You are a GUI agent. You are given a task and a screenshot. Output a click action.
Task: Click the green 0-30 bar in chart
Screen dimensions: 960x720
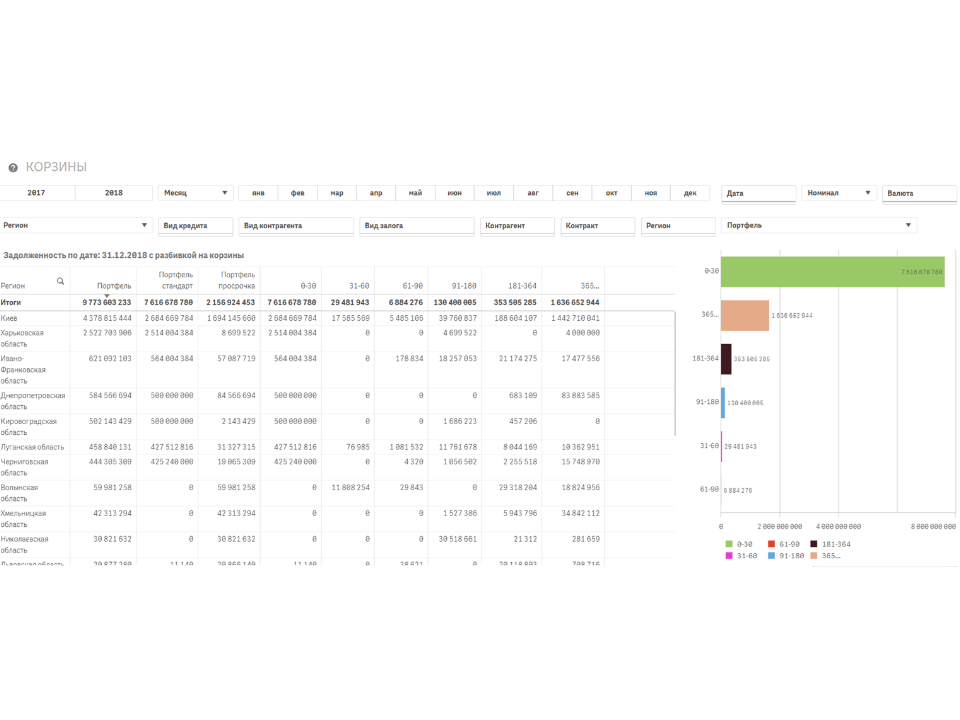click(832, 271)
